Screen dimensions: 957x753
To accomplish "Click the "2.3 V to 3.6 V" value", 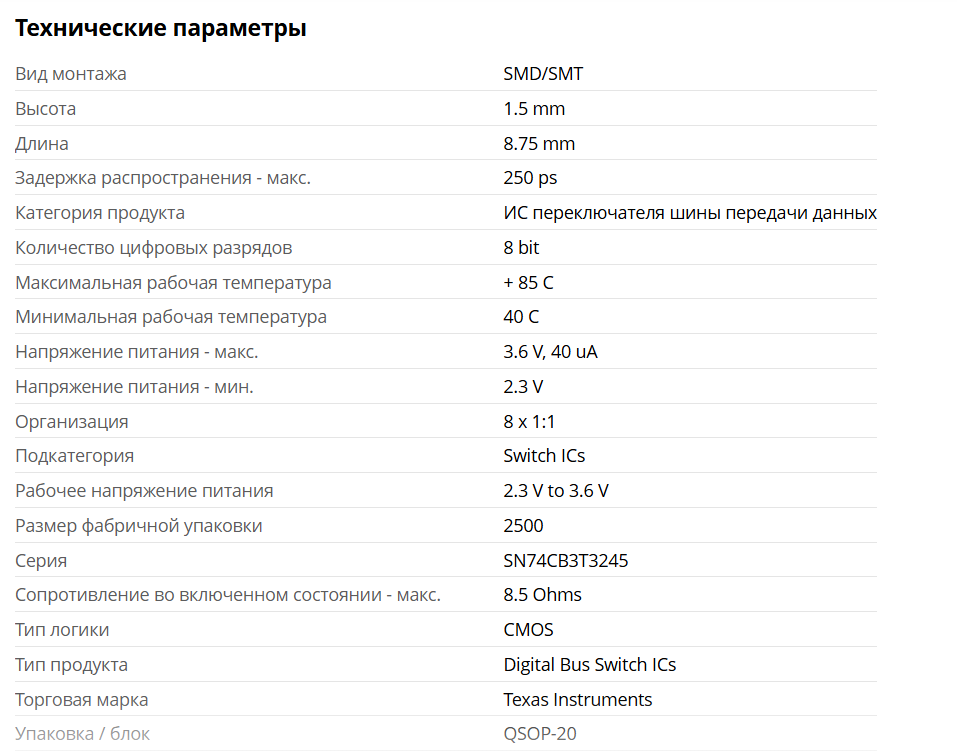I will (556, 491).
